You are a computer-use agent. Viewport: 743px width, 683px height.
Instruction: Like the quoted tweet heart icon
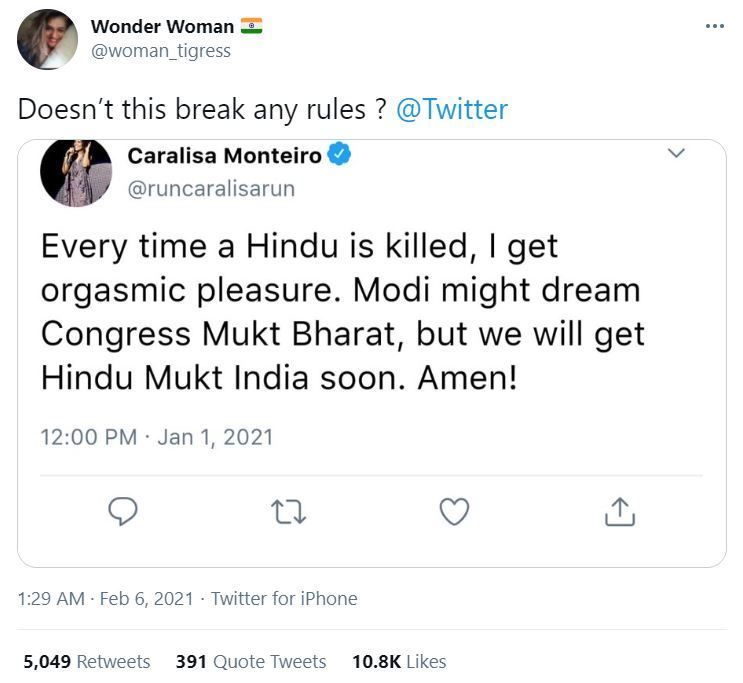pyautogui.click(x=455, y=512)
